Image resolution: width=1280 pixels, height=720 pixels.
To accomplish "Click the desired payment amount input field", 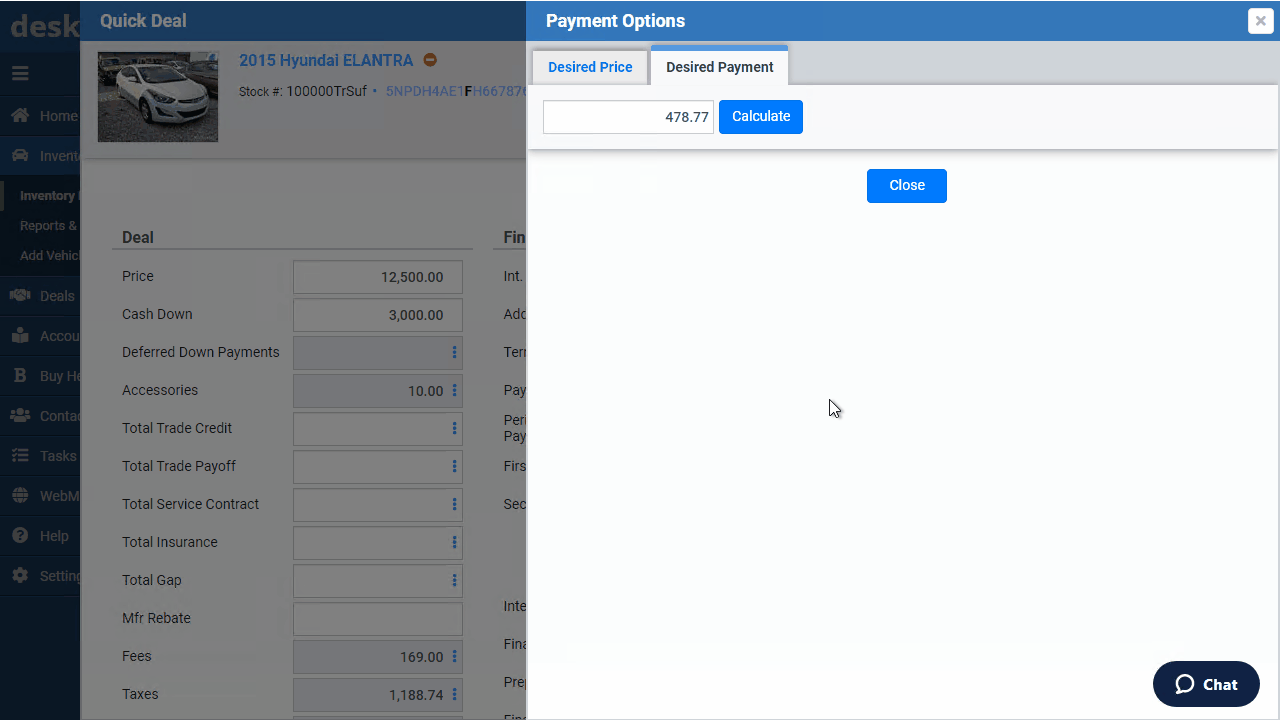I will click(x=627, y=116).
